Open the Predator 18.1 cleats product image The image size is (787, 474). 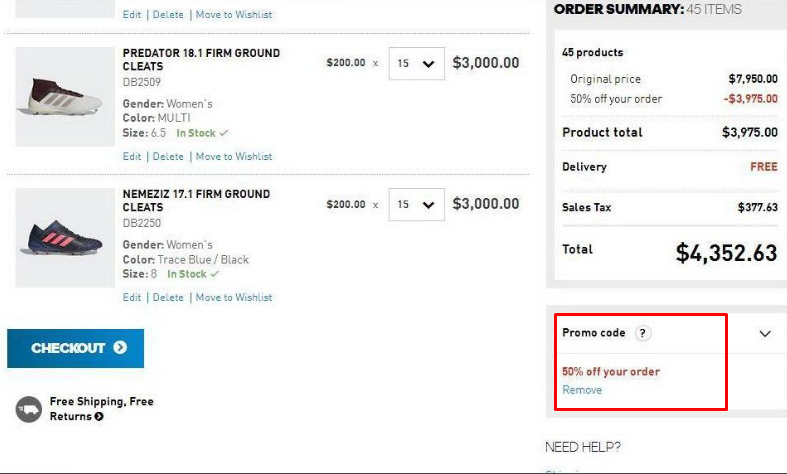pos(65,97)
